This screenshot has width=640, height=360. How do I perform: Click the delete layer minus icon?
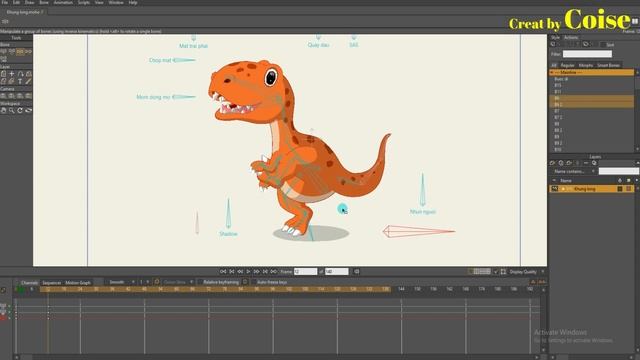pyautogui.click(x=586, y=163)
